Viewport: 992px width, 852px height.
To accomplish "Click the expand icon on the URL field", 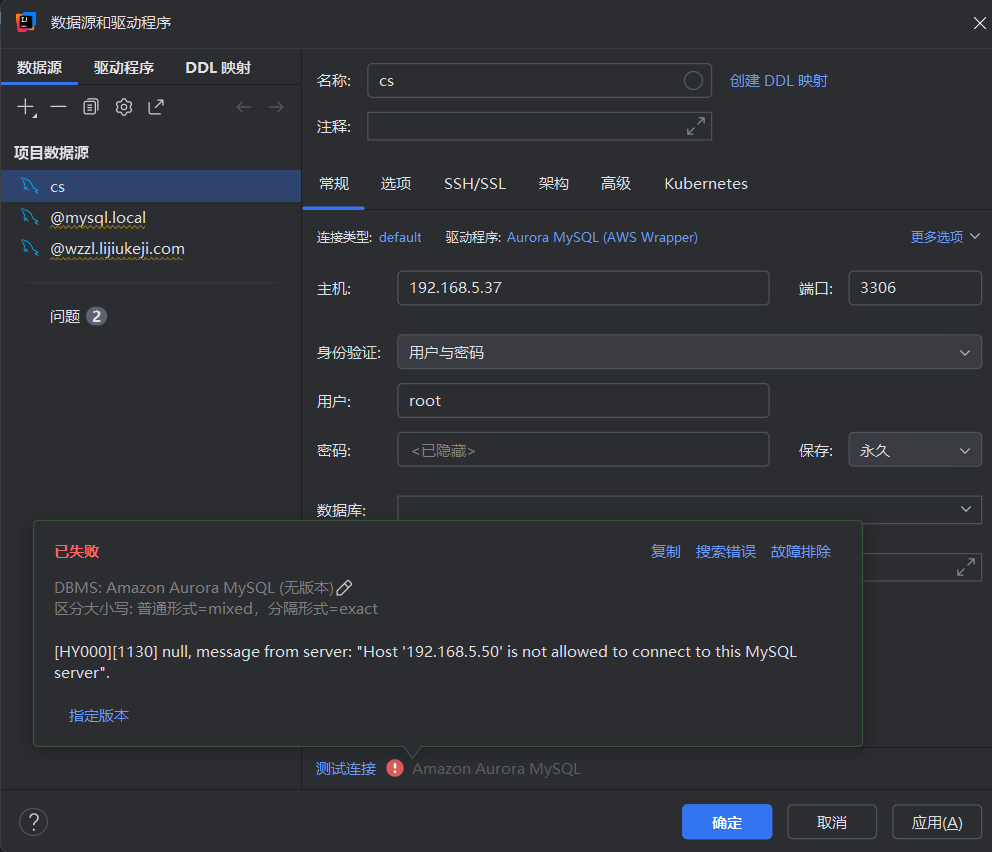I will (965, 567).
